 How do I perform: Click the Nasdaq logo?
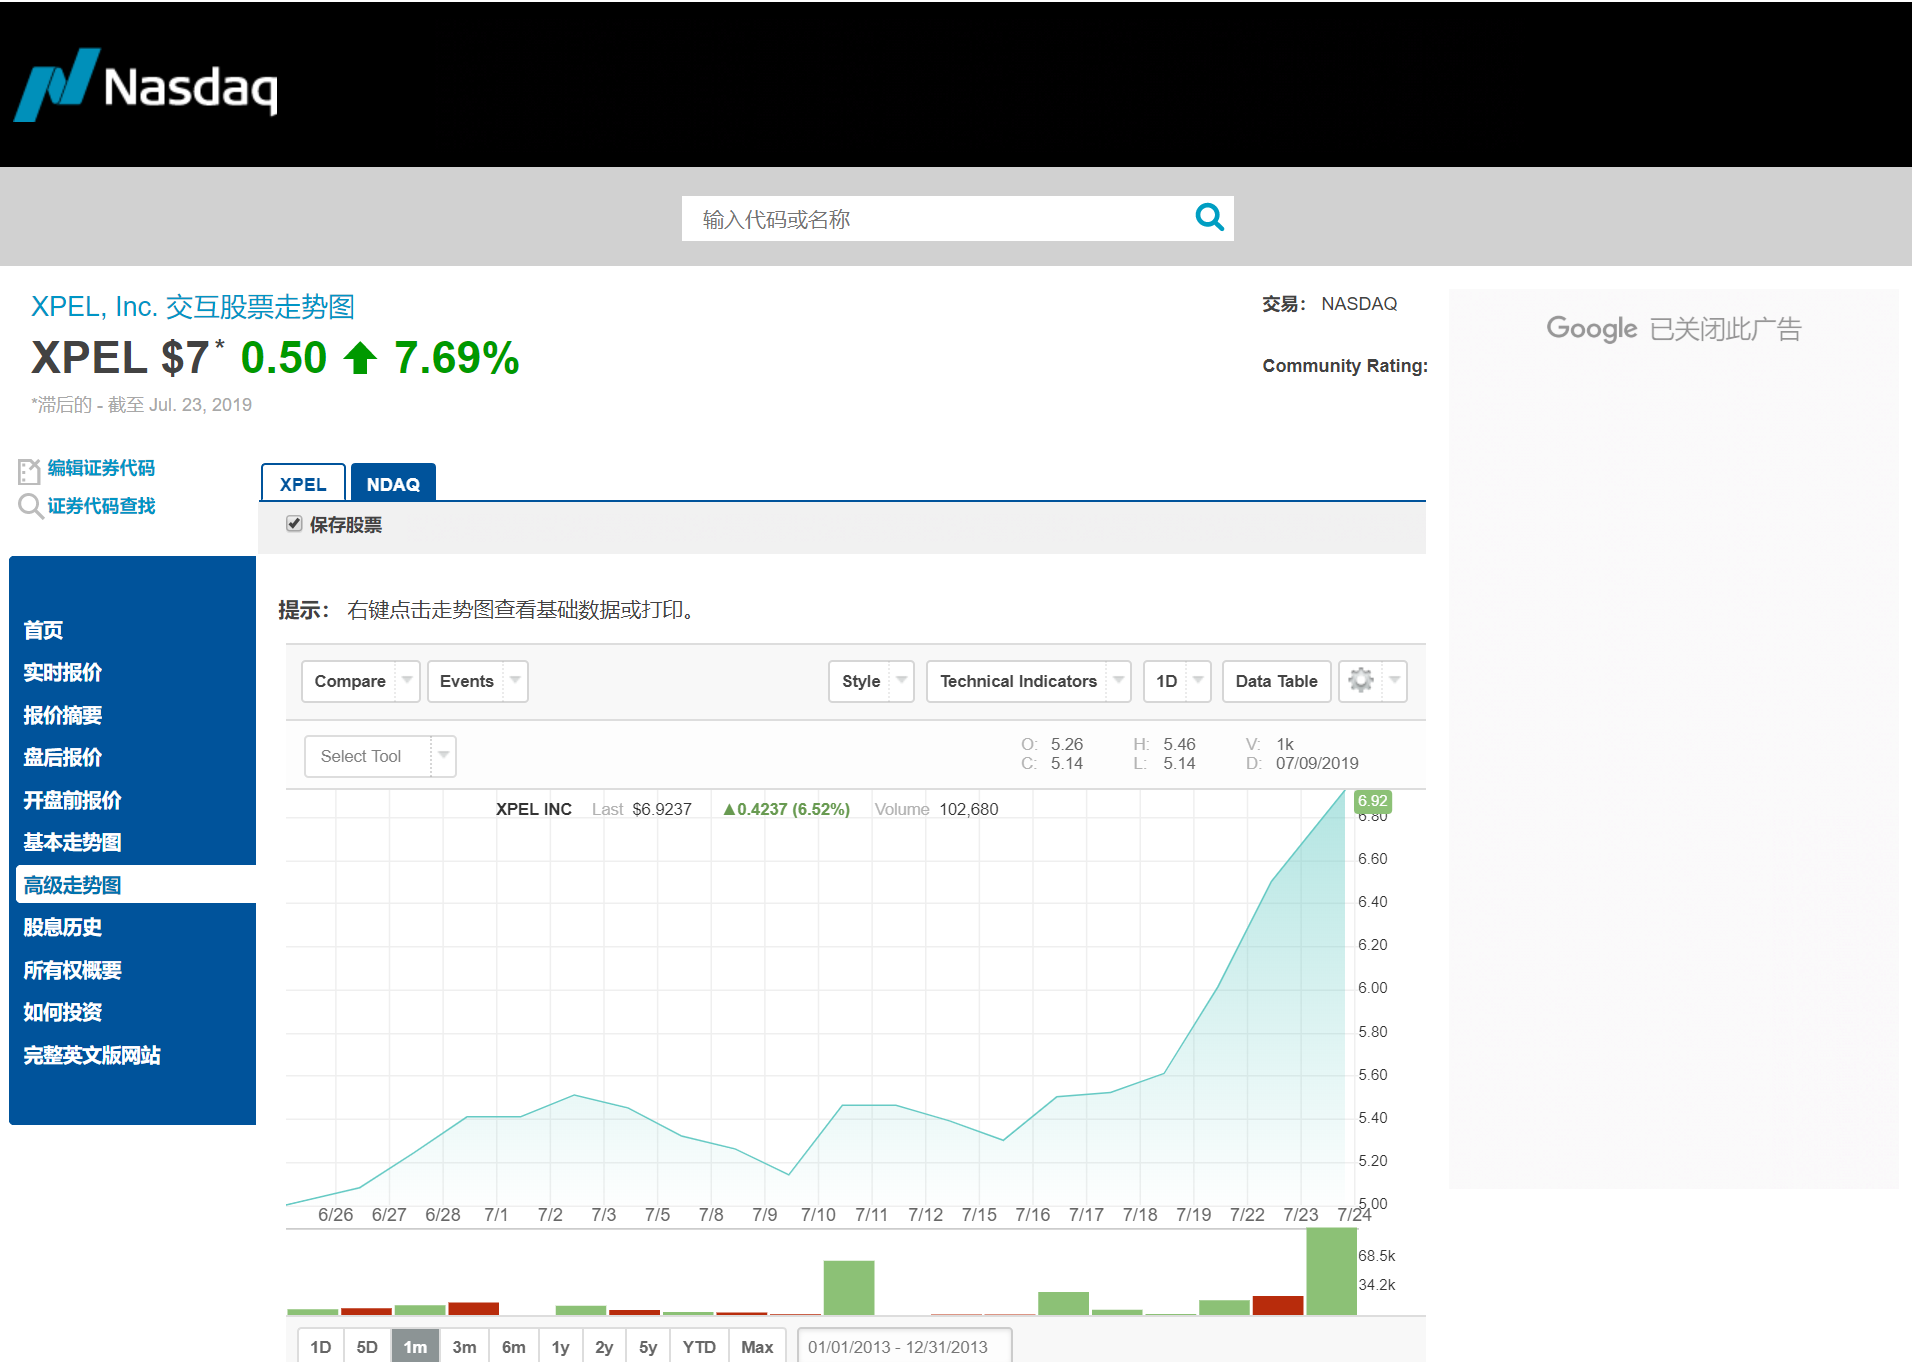146,85
